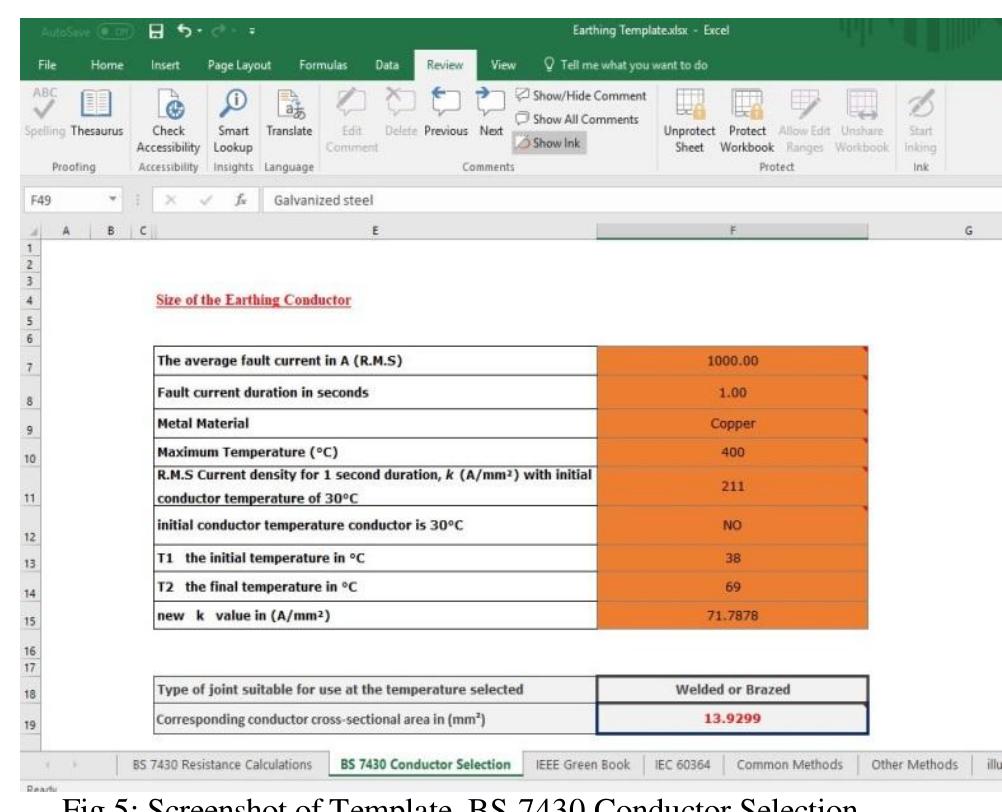Toggle Show Ink button

(549, 143)
